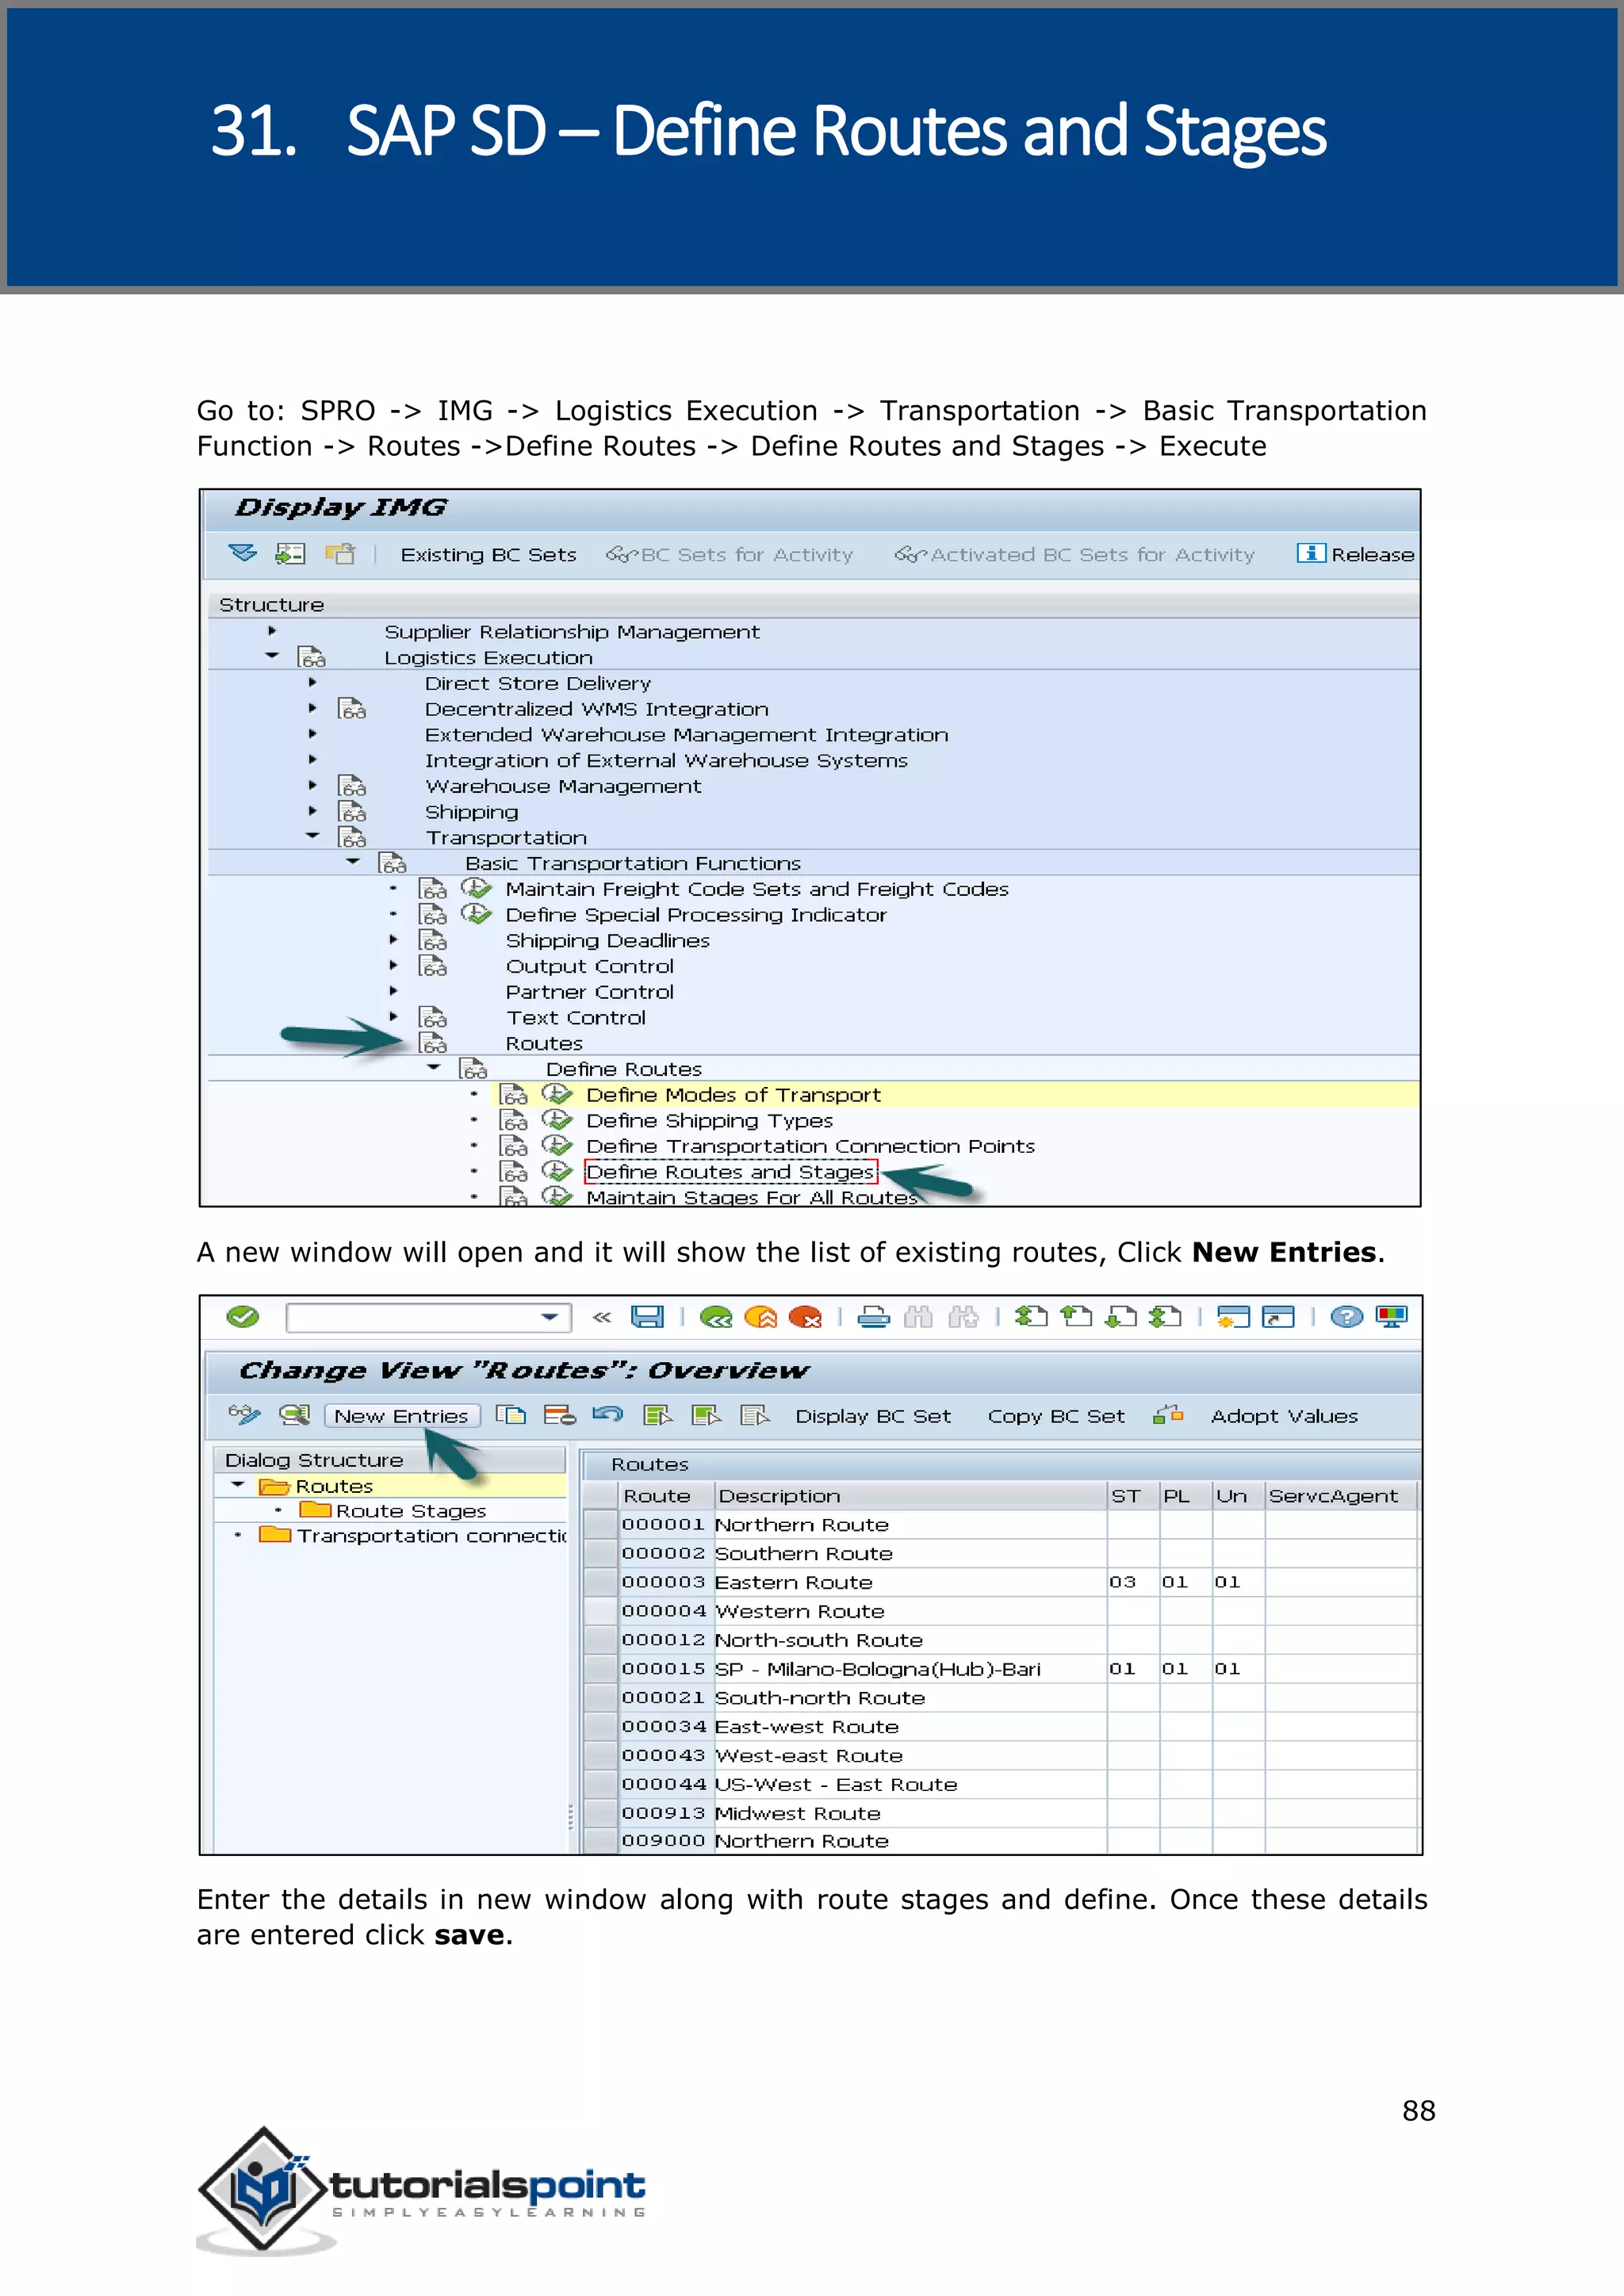Click the New Entries button
Viewport: 1624px width, 2296px height.
coord(401,1416)
